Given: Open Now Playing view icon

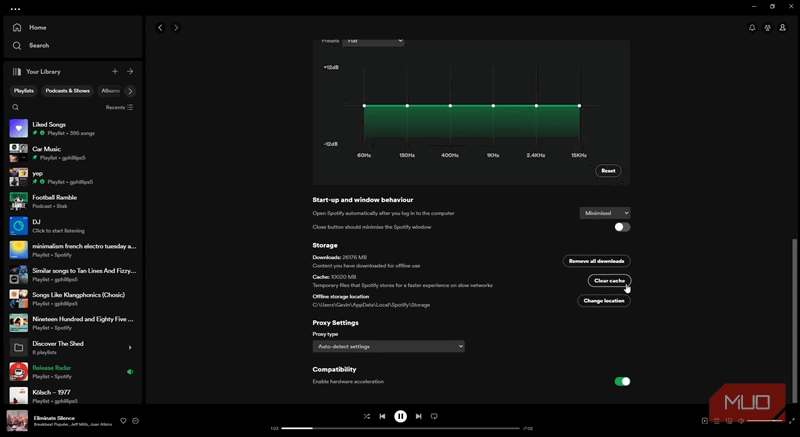Looking at the screenshot, I should (705, 421).
